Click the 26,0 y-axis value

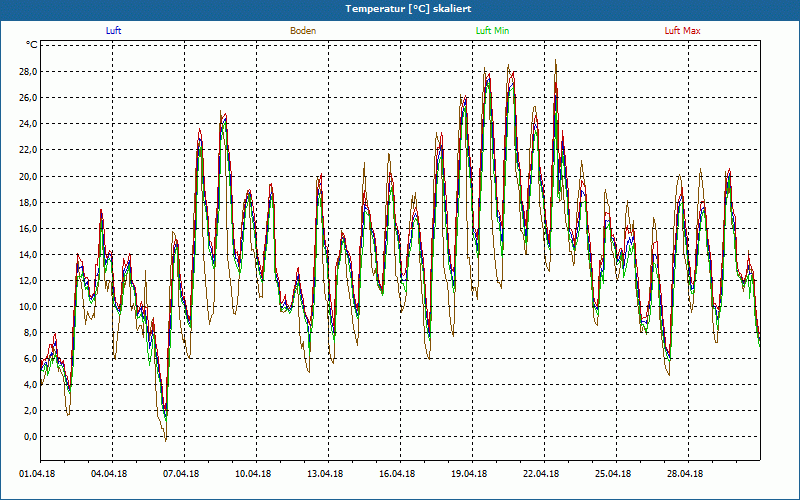(28, 97)
